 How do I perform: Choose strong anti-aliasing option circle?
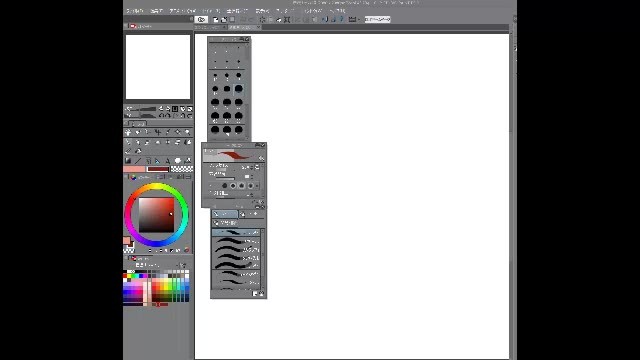250,186
